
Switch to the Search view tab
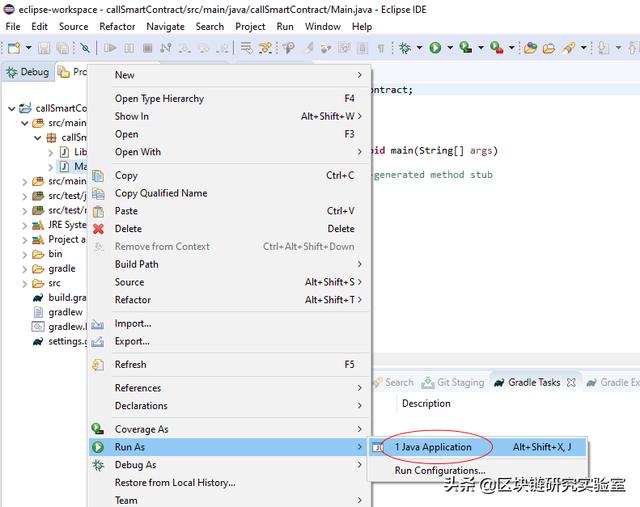pos(393,382)
